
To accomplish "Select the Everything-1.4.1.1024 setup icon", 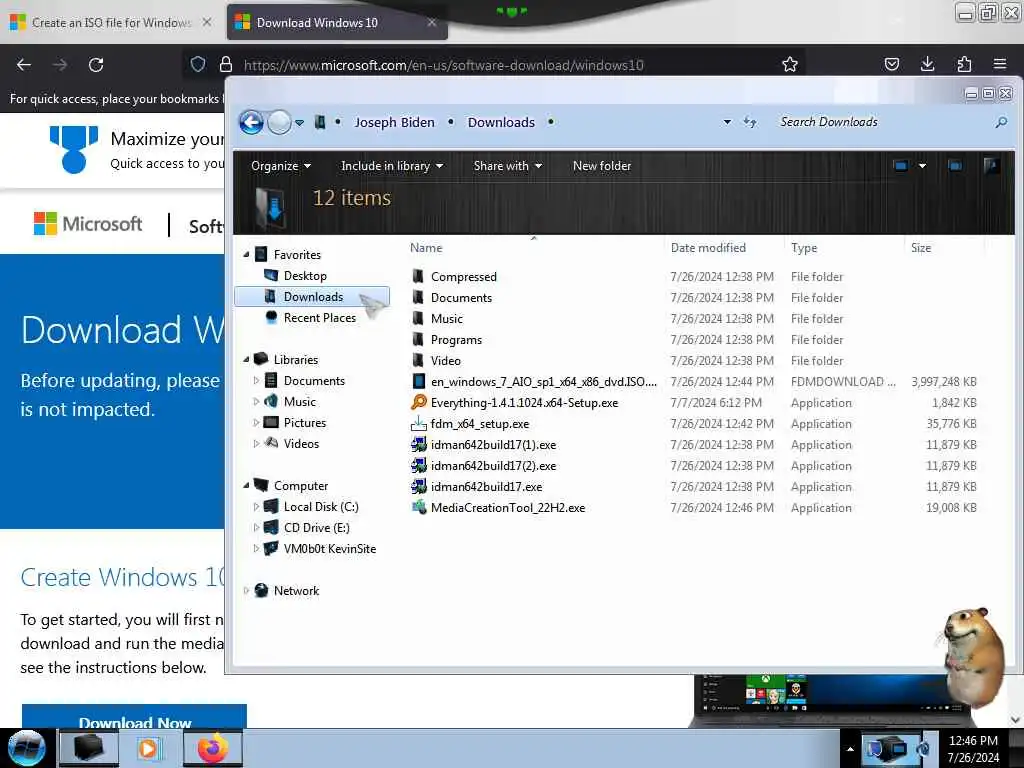I will [419, 402].
